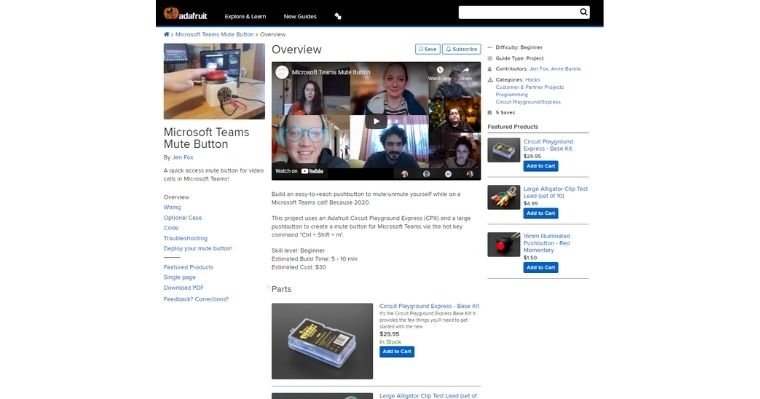
Task: Click Download PDF link
Action: pyautogui.click(x=184, y=288)
